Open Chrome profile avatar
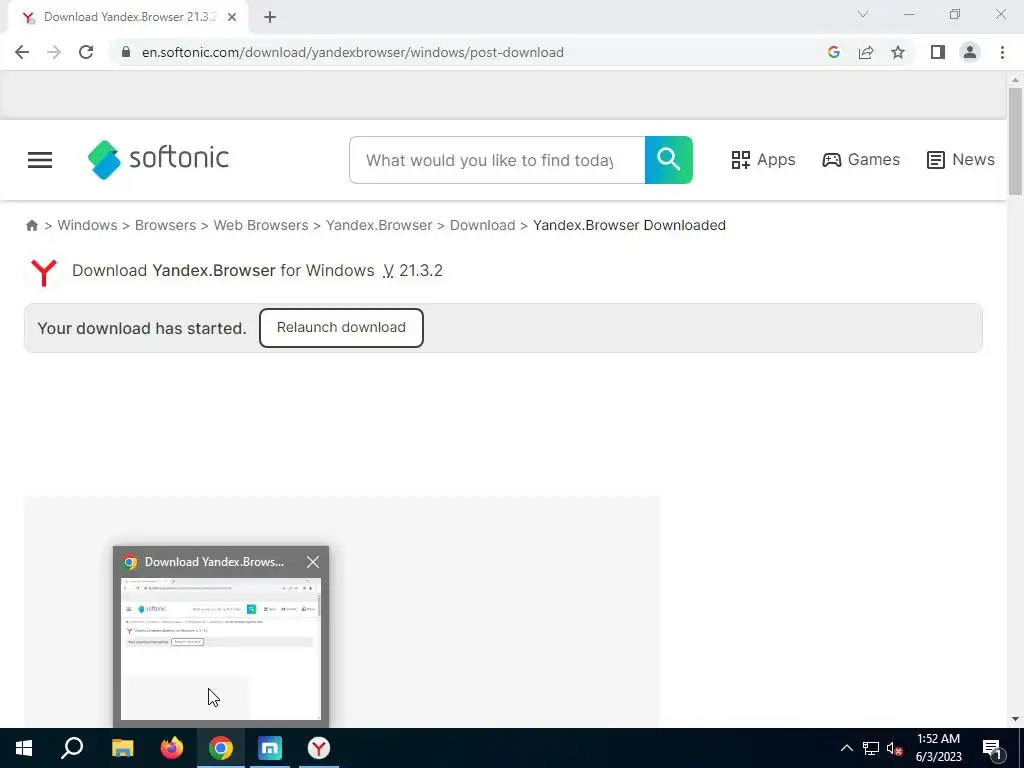The width and height of the screenshot is (1024, 768). (970, 52)
